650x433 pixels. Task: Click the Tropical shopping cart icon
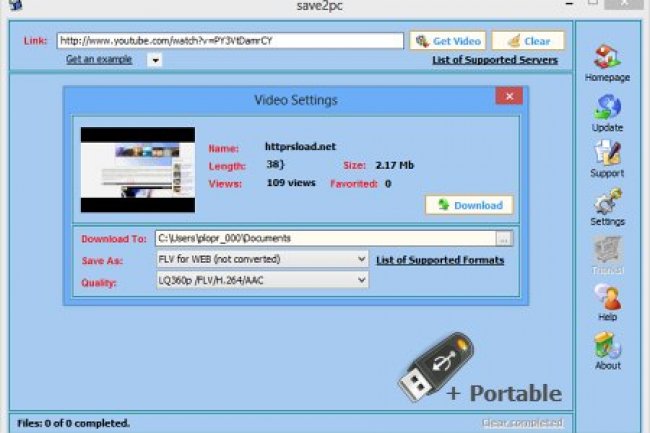(607, 250)
